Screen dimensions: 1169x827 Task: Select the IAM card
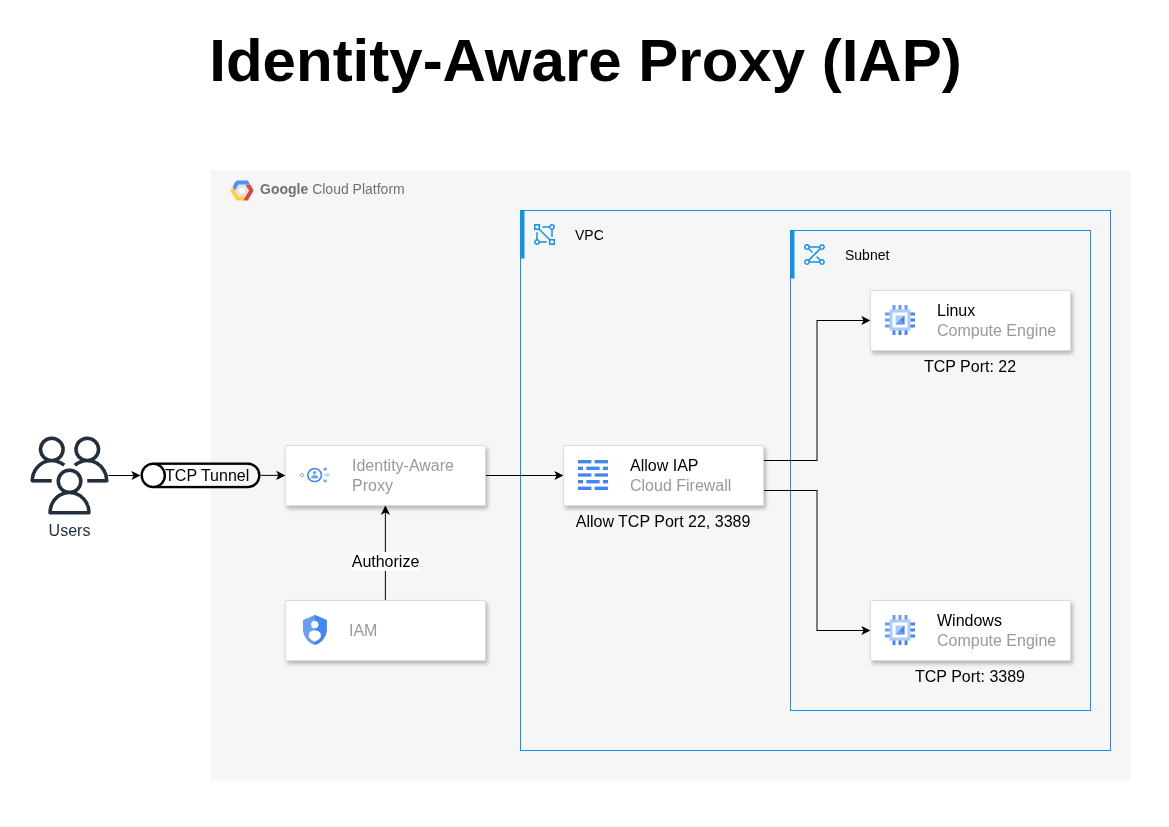point(385,631)
